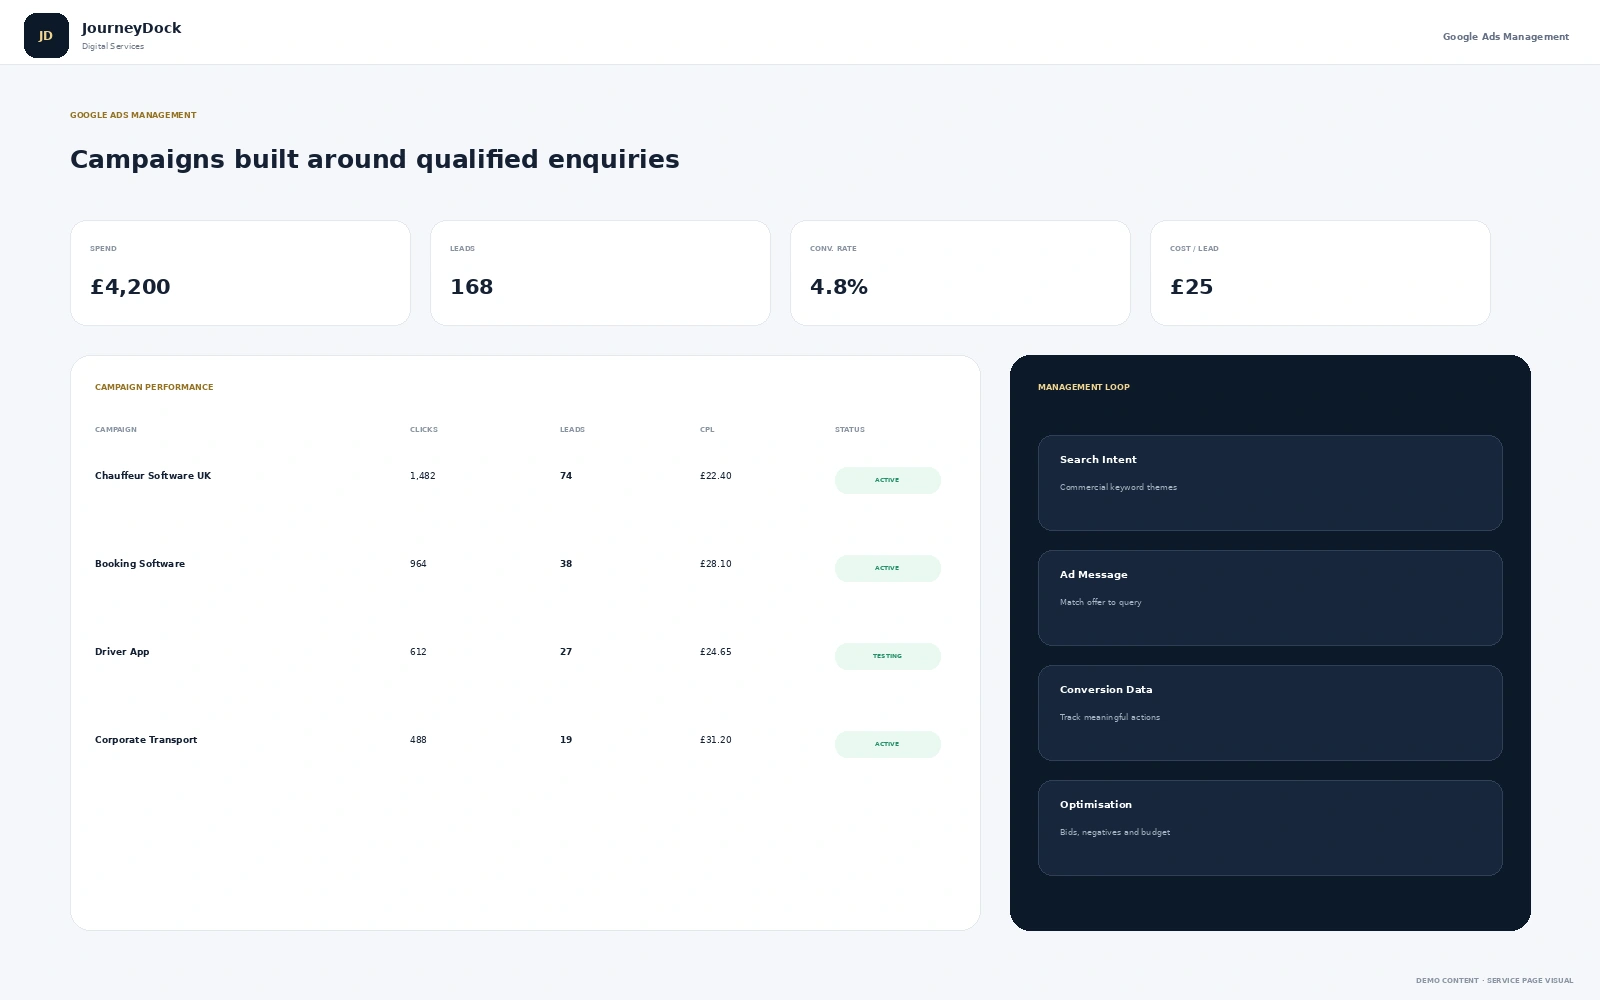The height and width of the screenshot is (1000, 1600).
Task: Open the Conversion Data card
Action: 1270,713
